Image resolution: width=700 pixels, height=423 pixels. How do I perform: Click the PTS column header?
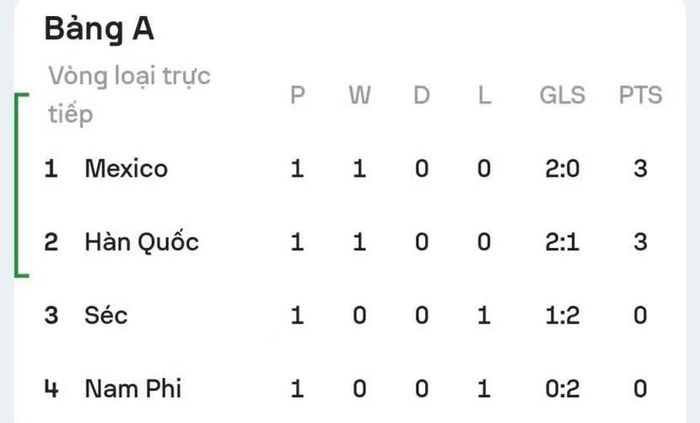[640, 95]
